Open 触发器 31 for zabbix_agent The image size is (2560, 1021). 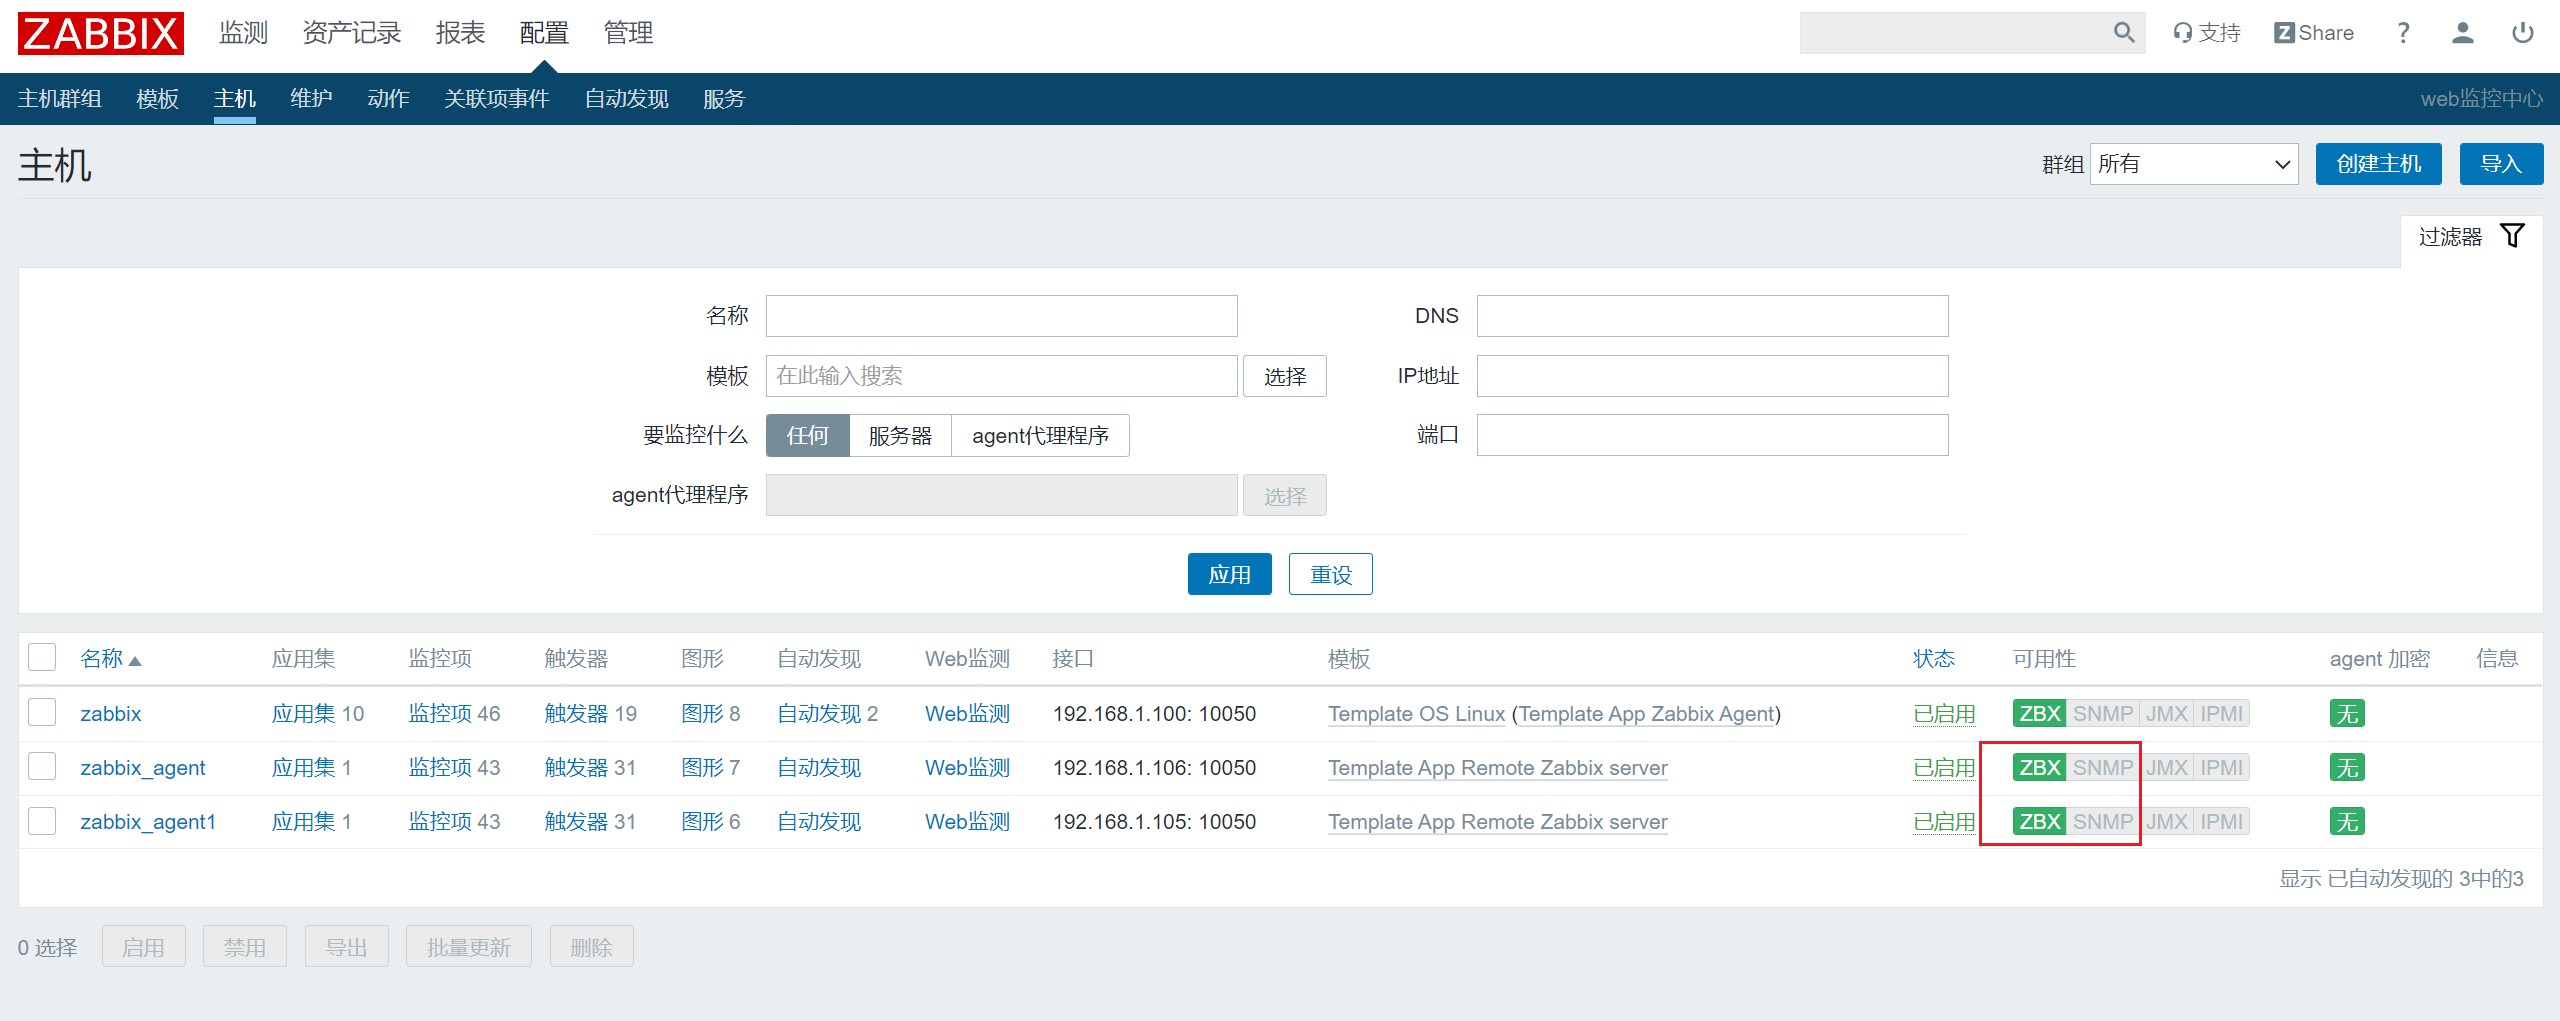590,768
